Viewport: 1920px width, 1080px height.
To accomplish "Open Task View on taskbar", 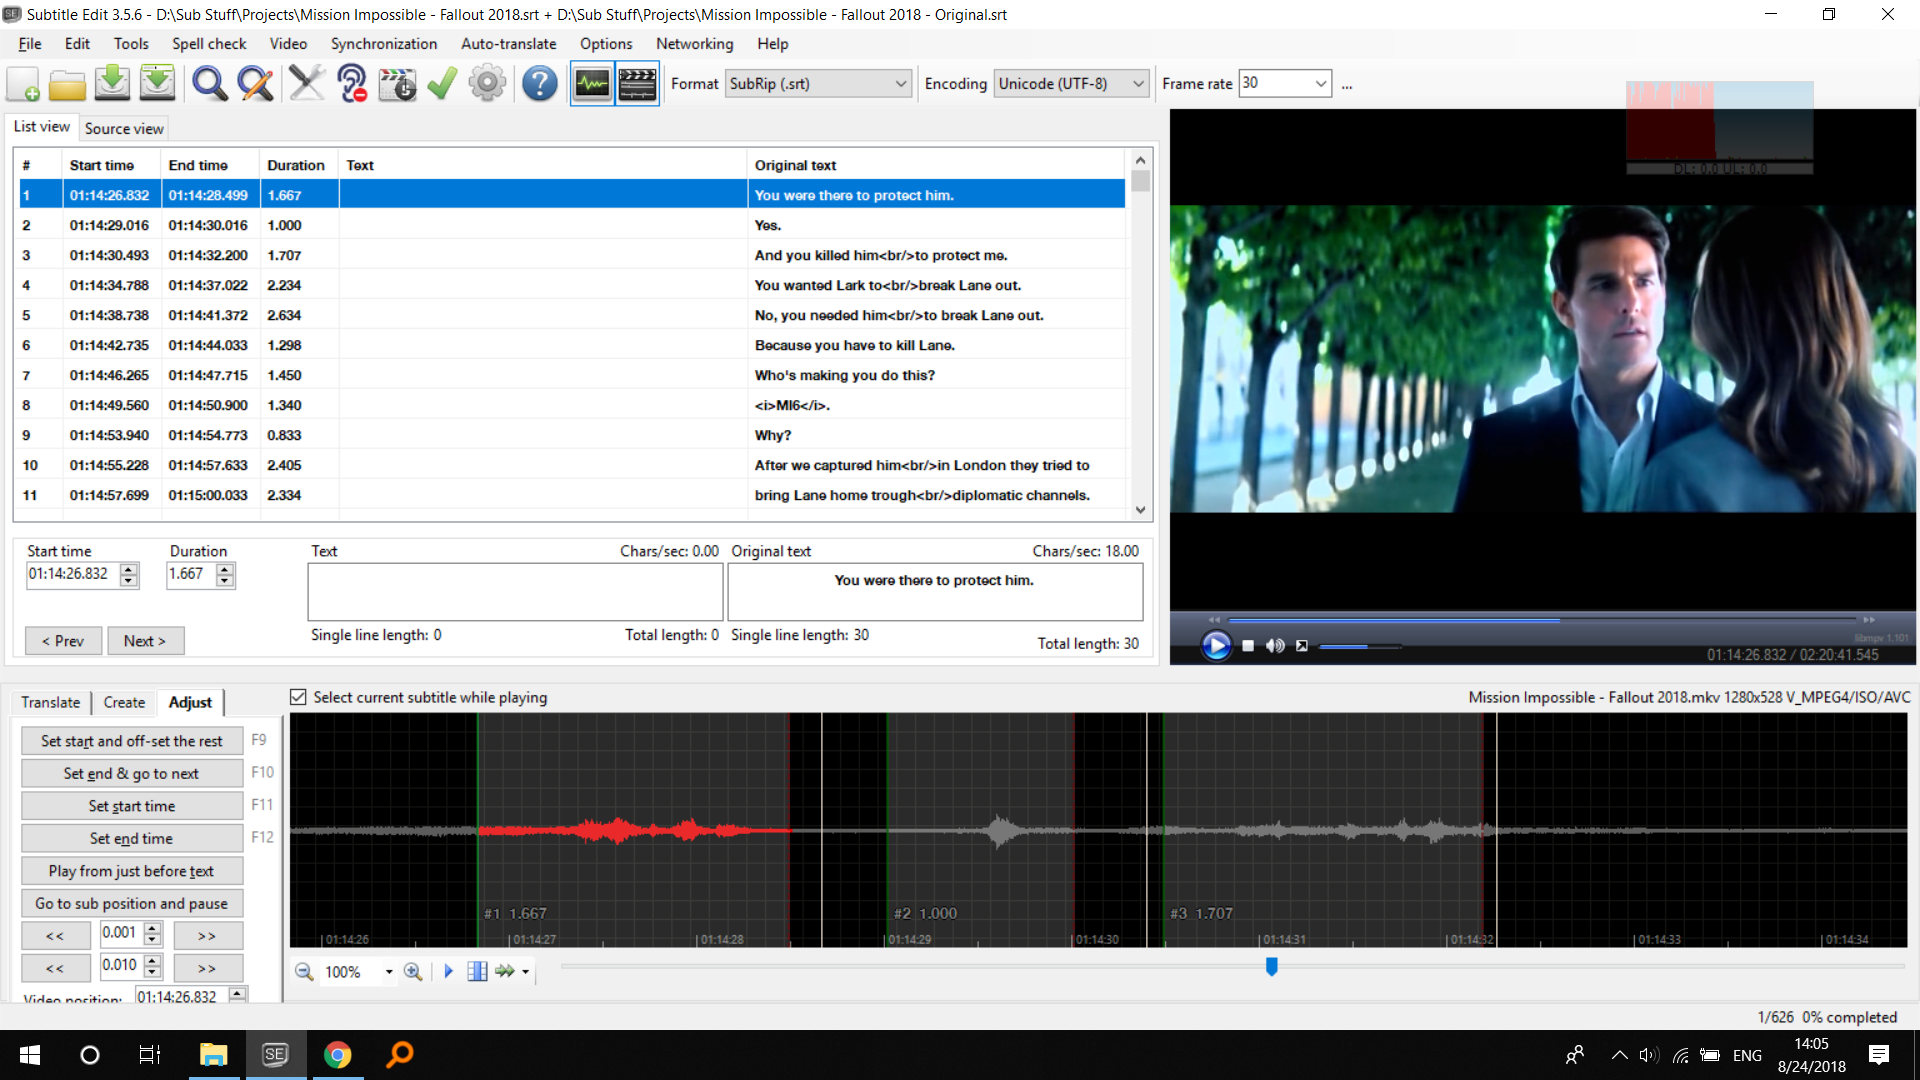I will tap(150, 1055).
